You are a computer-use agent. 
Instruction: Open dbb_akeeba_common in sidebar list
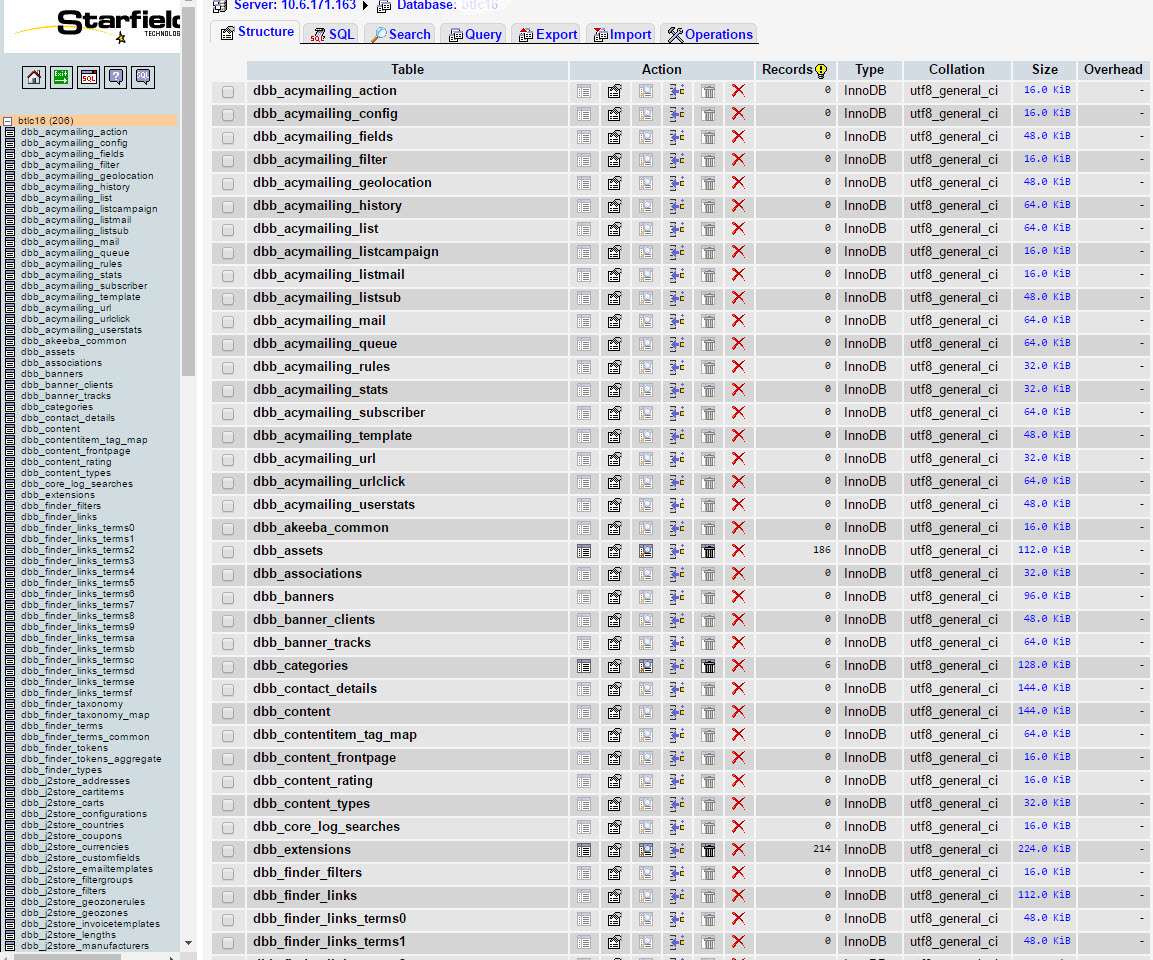click(x=74, y=341)
